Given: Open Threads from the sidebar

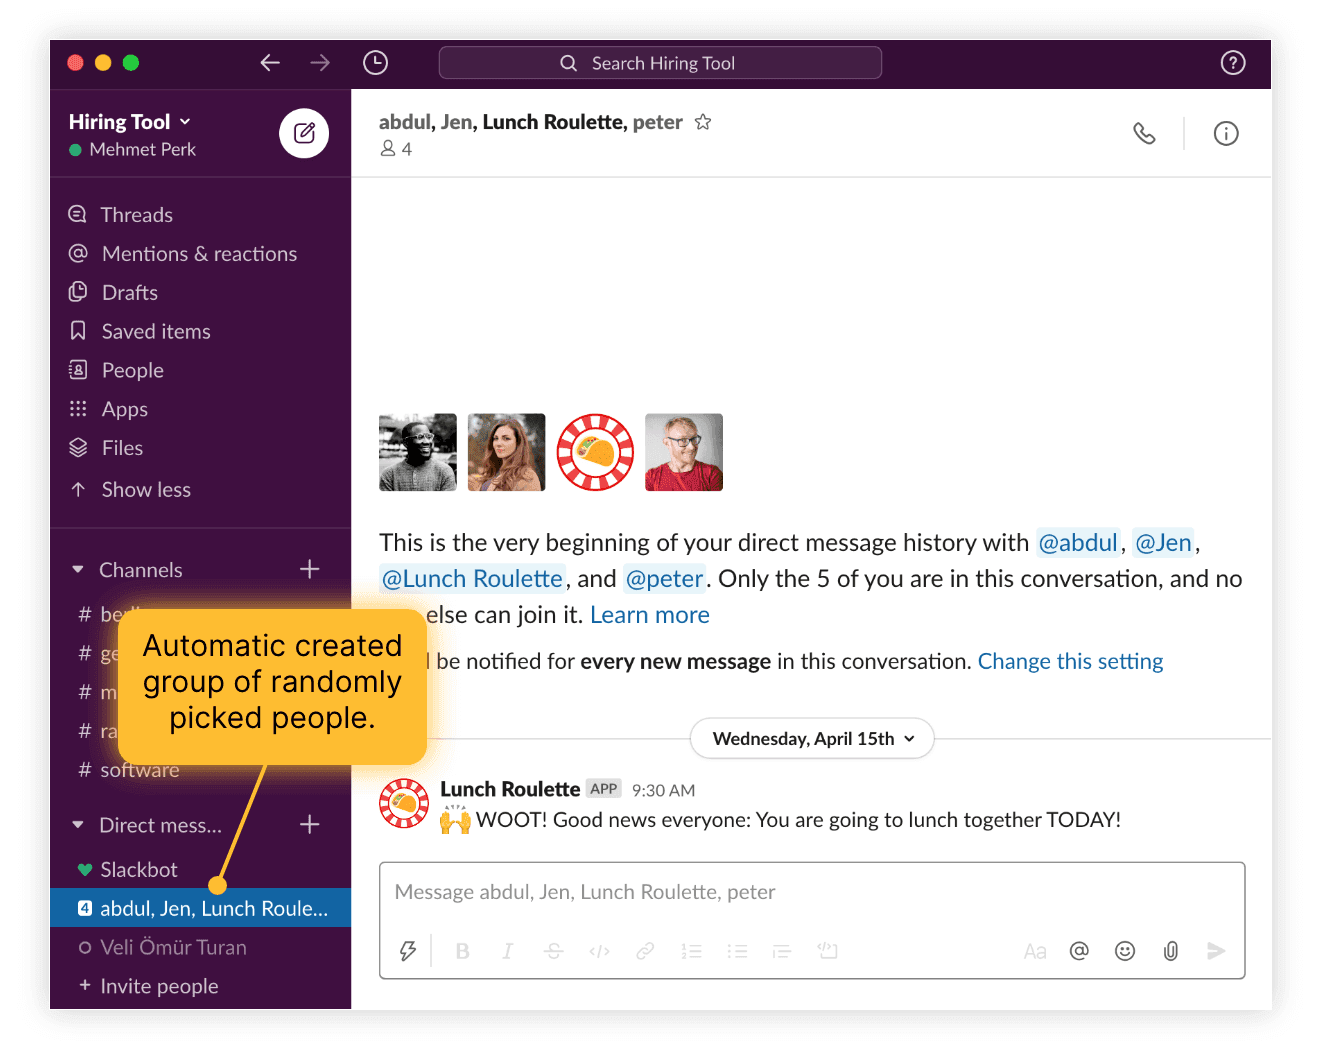Looking at the screenshot, I should [136, 214].
